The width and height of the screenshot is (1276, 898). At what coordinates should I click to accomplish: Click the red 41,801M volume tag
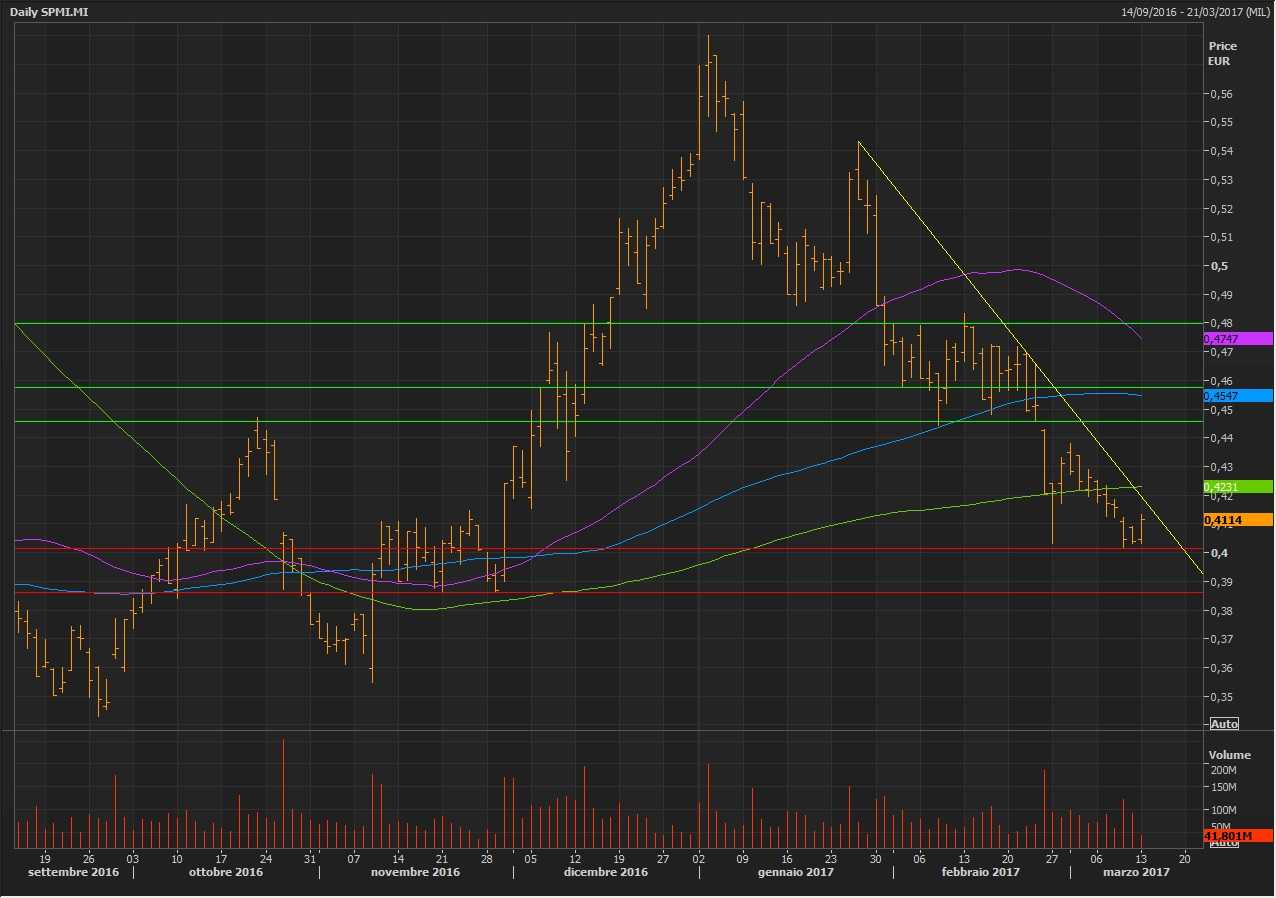tap(1238, 835)
